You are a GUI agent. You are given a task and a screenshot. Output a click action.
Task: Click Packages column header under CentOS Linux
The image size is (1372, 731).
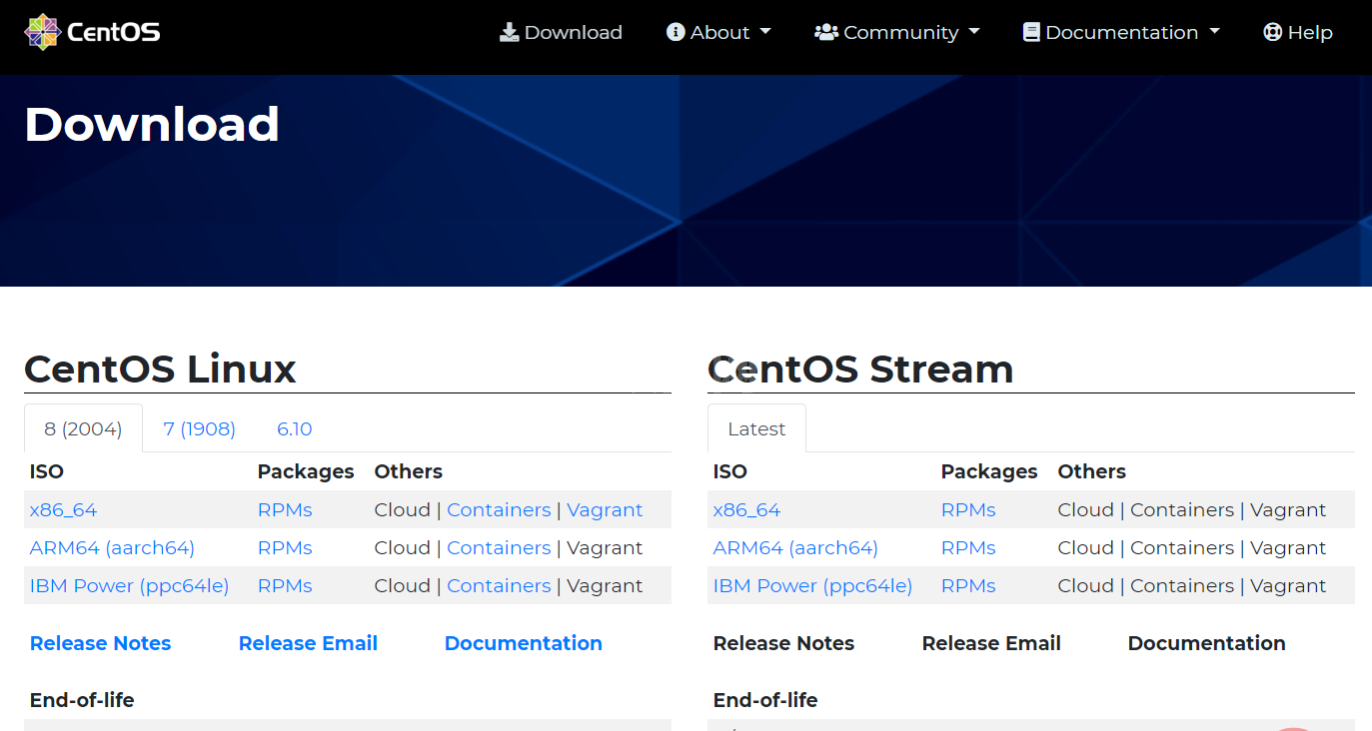pyautogui.click(x=306, y=471)
